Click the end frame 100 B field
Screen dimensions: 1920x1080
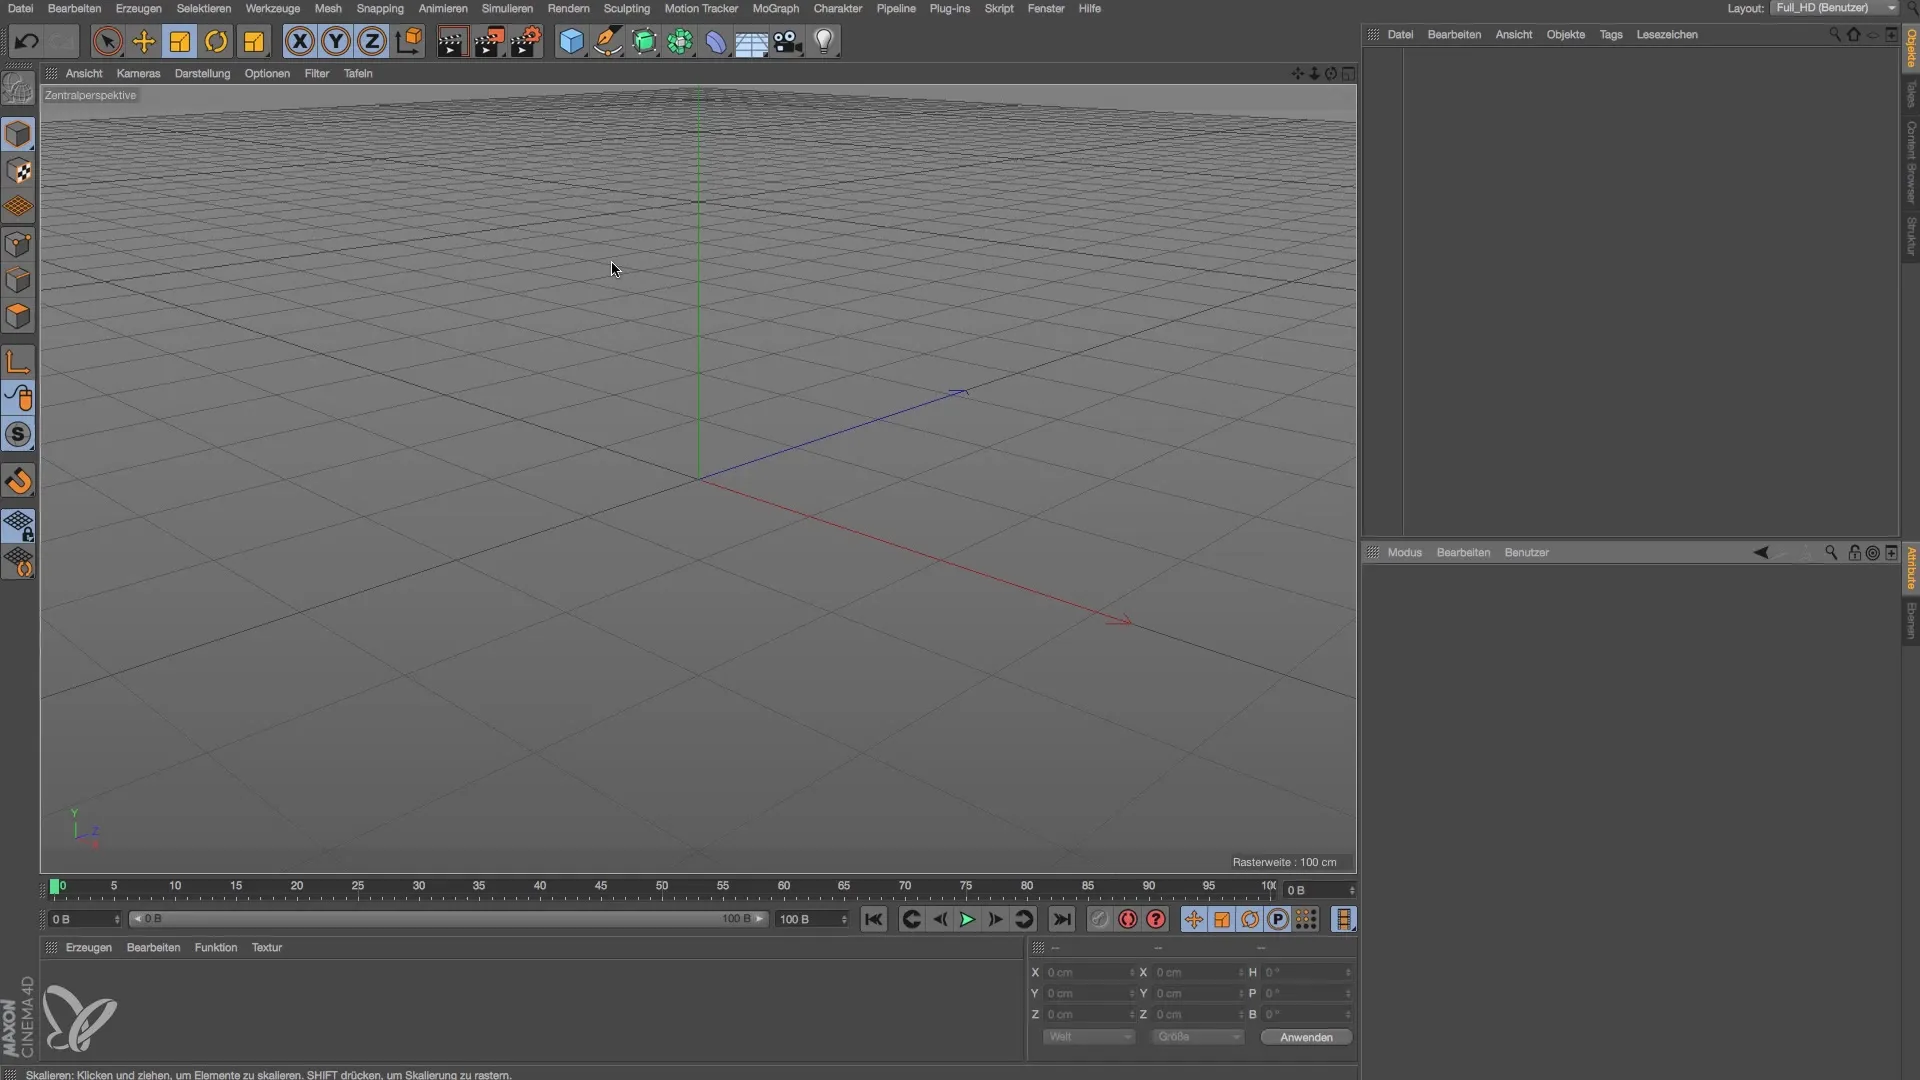tap(812, 919)
